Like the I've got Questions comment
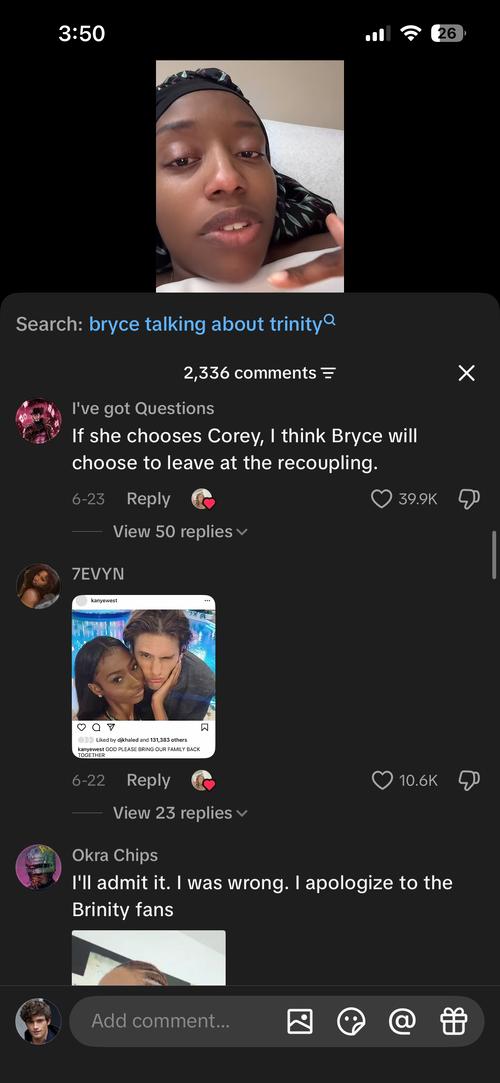Screen dimensions: 500x1083 coord(381,499)
